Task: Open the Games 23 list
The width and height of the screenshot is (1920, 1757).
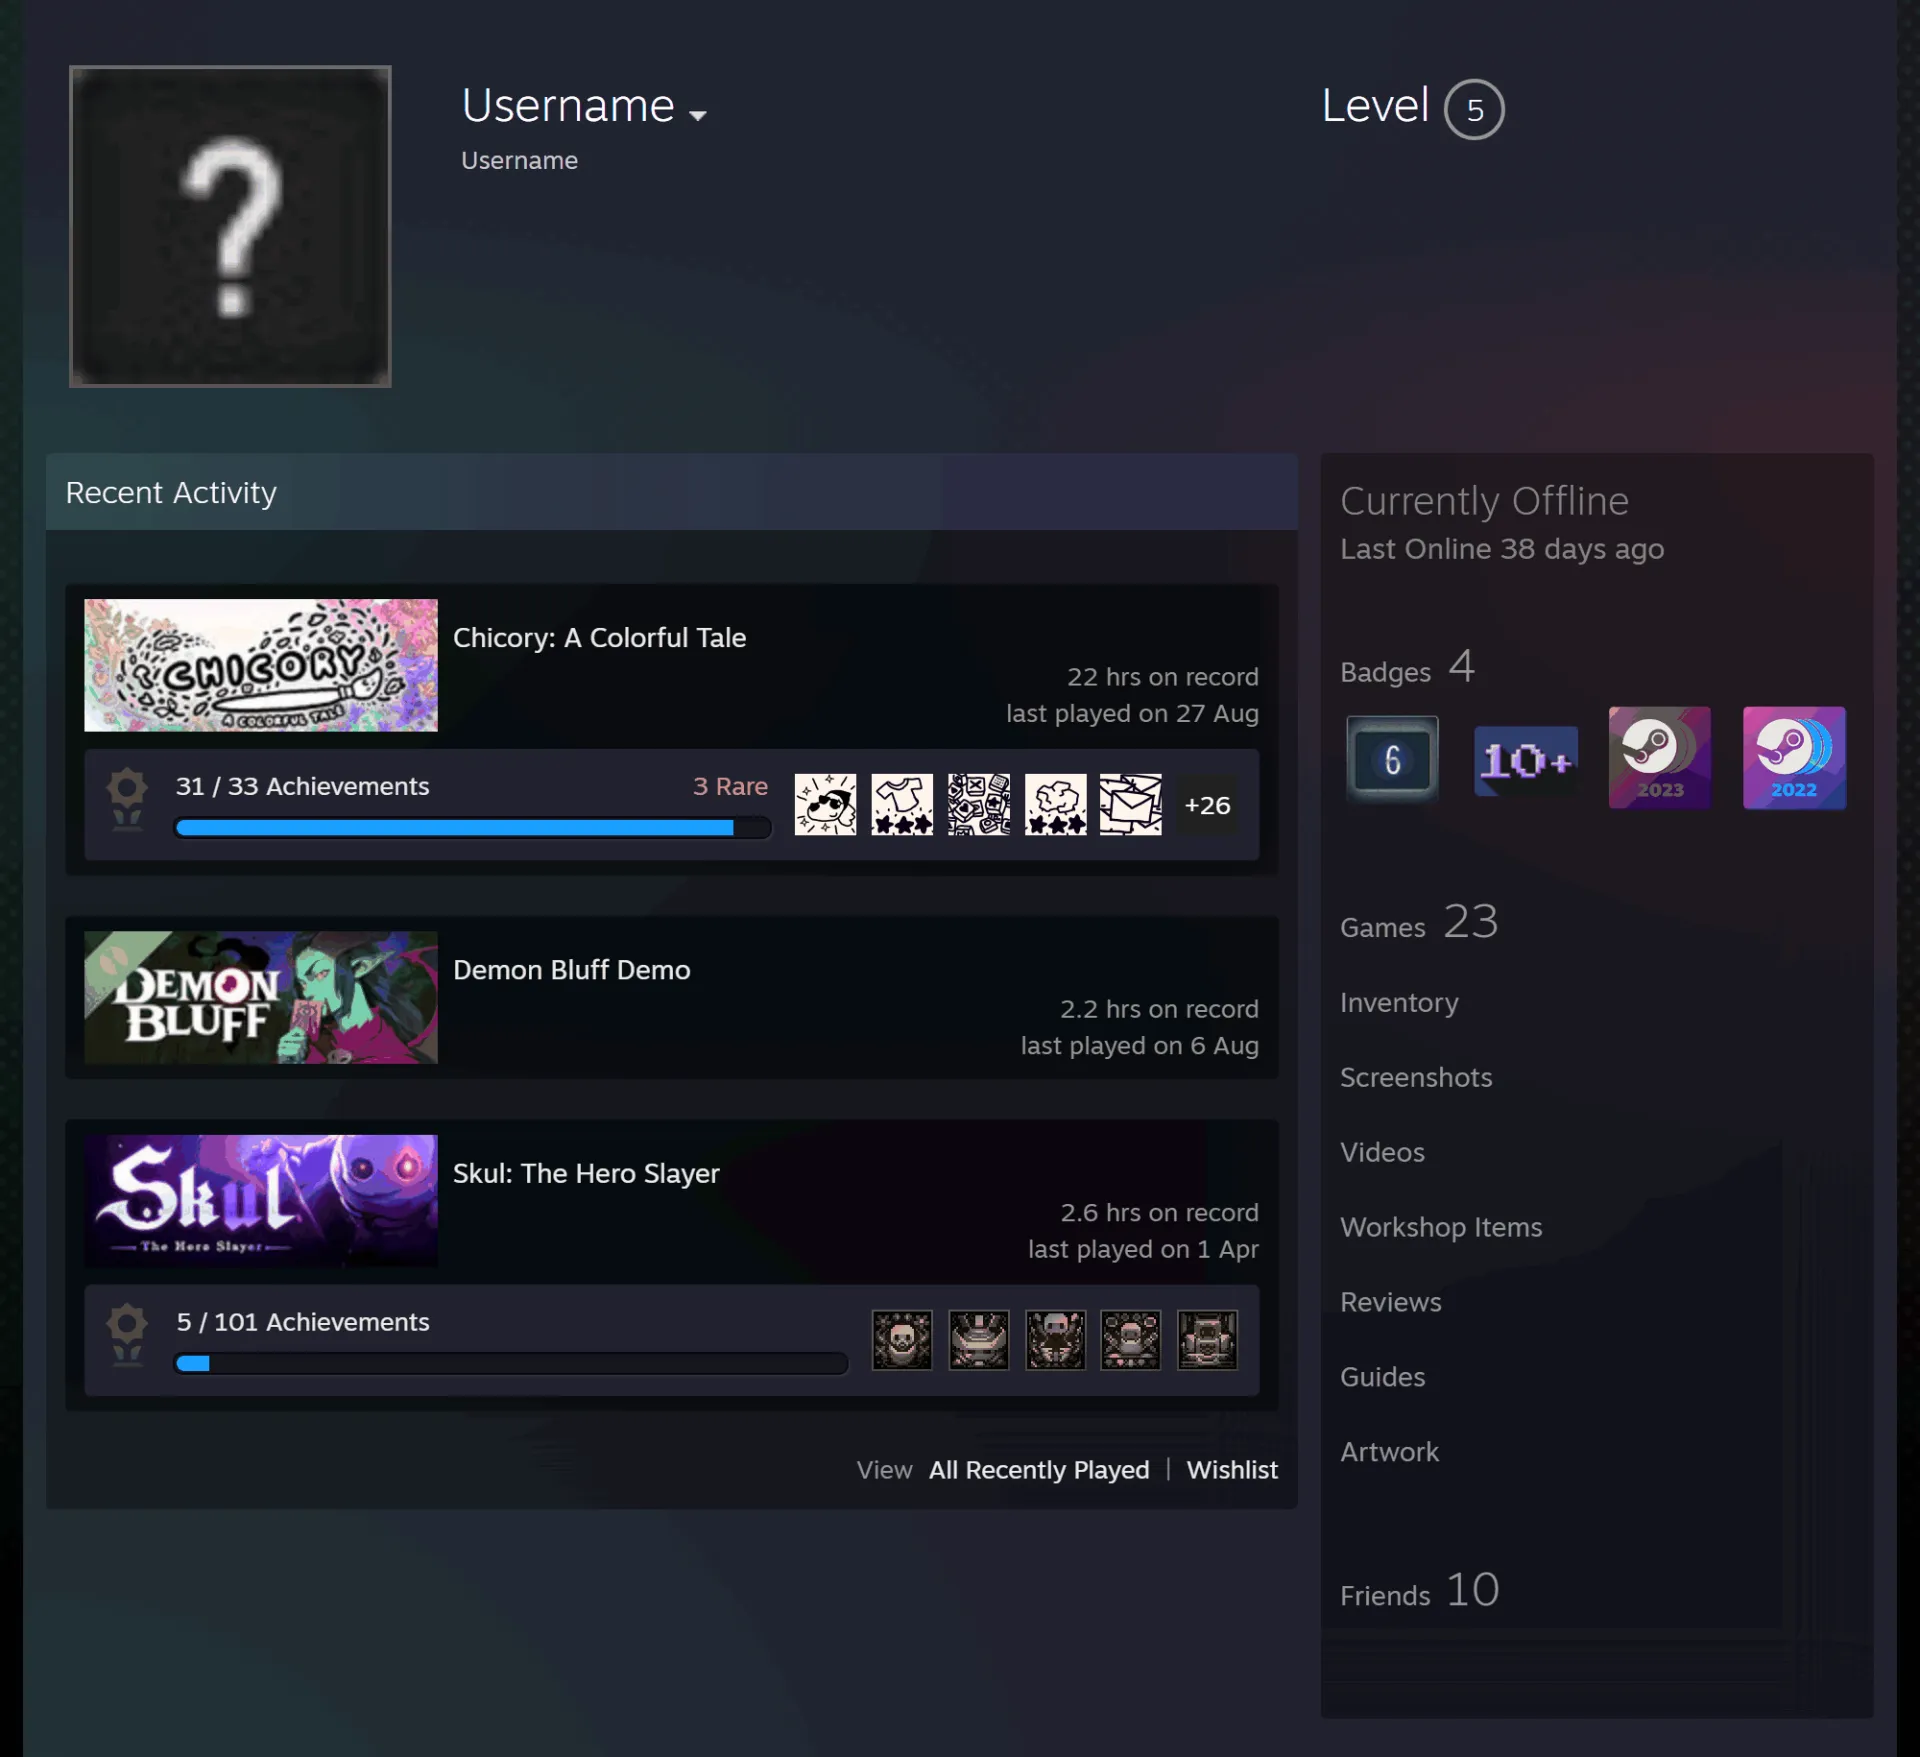Action: (1419, 923)
